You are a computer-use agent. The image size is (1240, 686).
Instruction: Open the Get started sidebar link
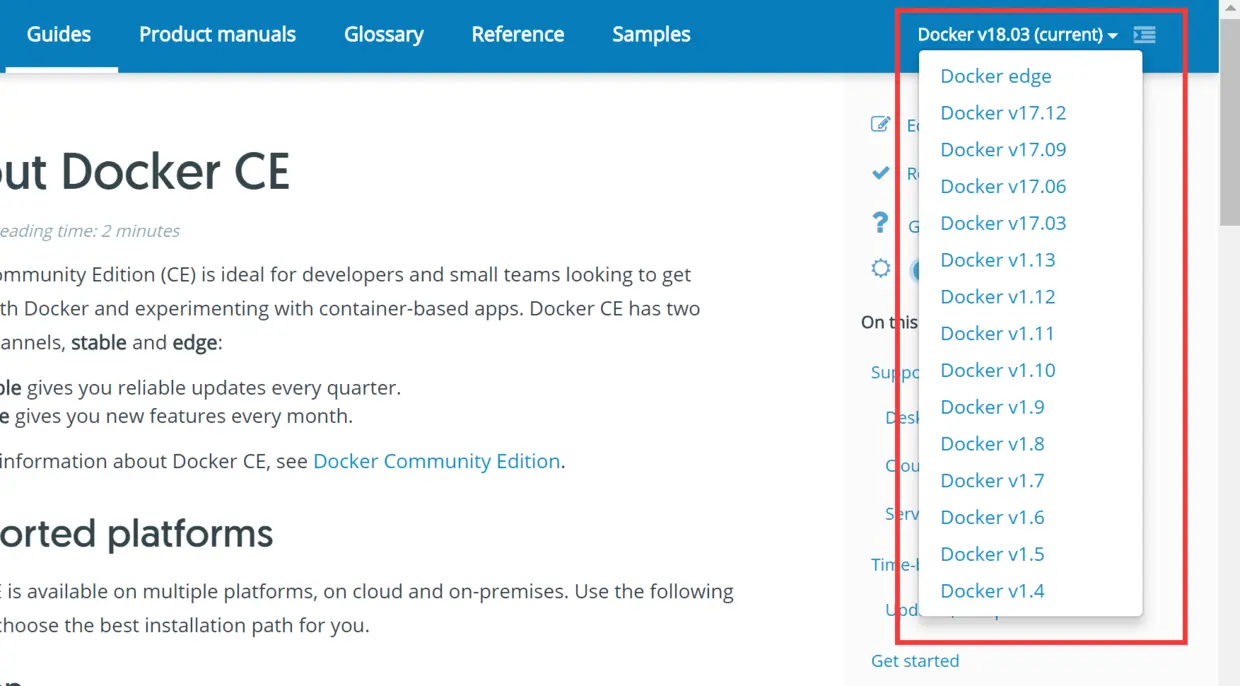(x=915, y=661)
